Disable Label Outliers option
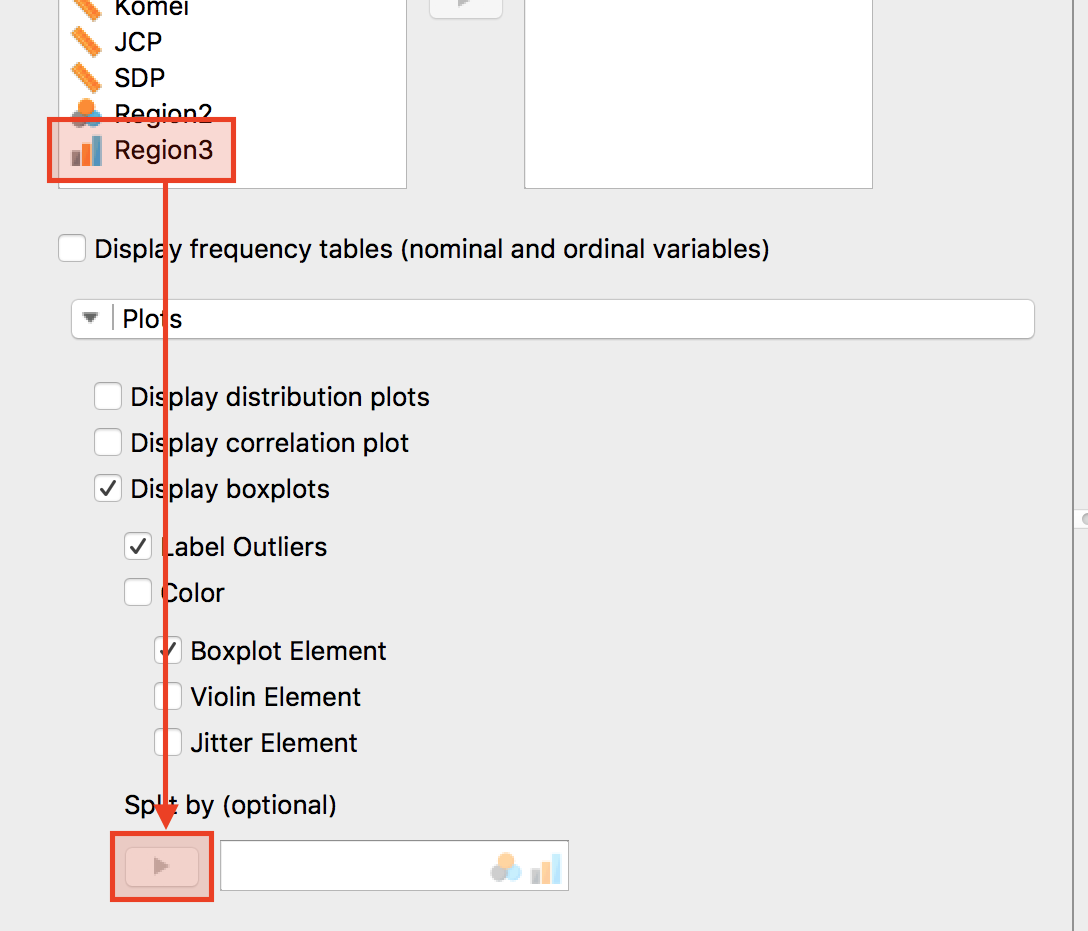The width and height of the screenshot is (1088, 931). pos(138,547)
